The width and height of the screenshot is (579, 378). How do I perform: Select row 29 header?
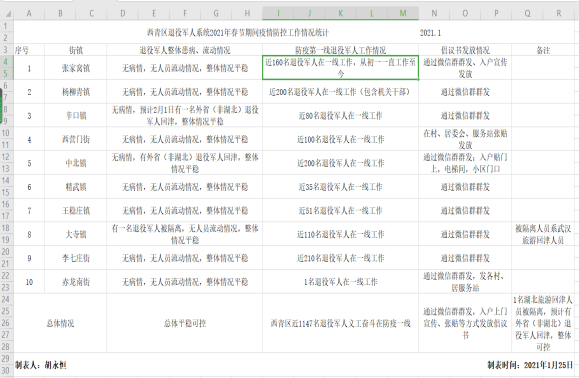(x=6, y=358)
